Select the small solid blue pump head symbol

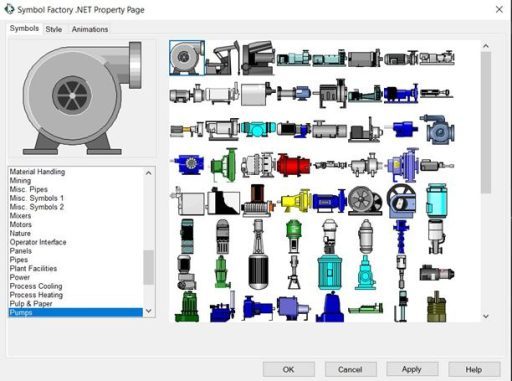(403, 129)
